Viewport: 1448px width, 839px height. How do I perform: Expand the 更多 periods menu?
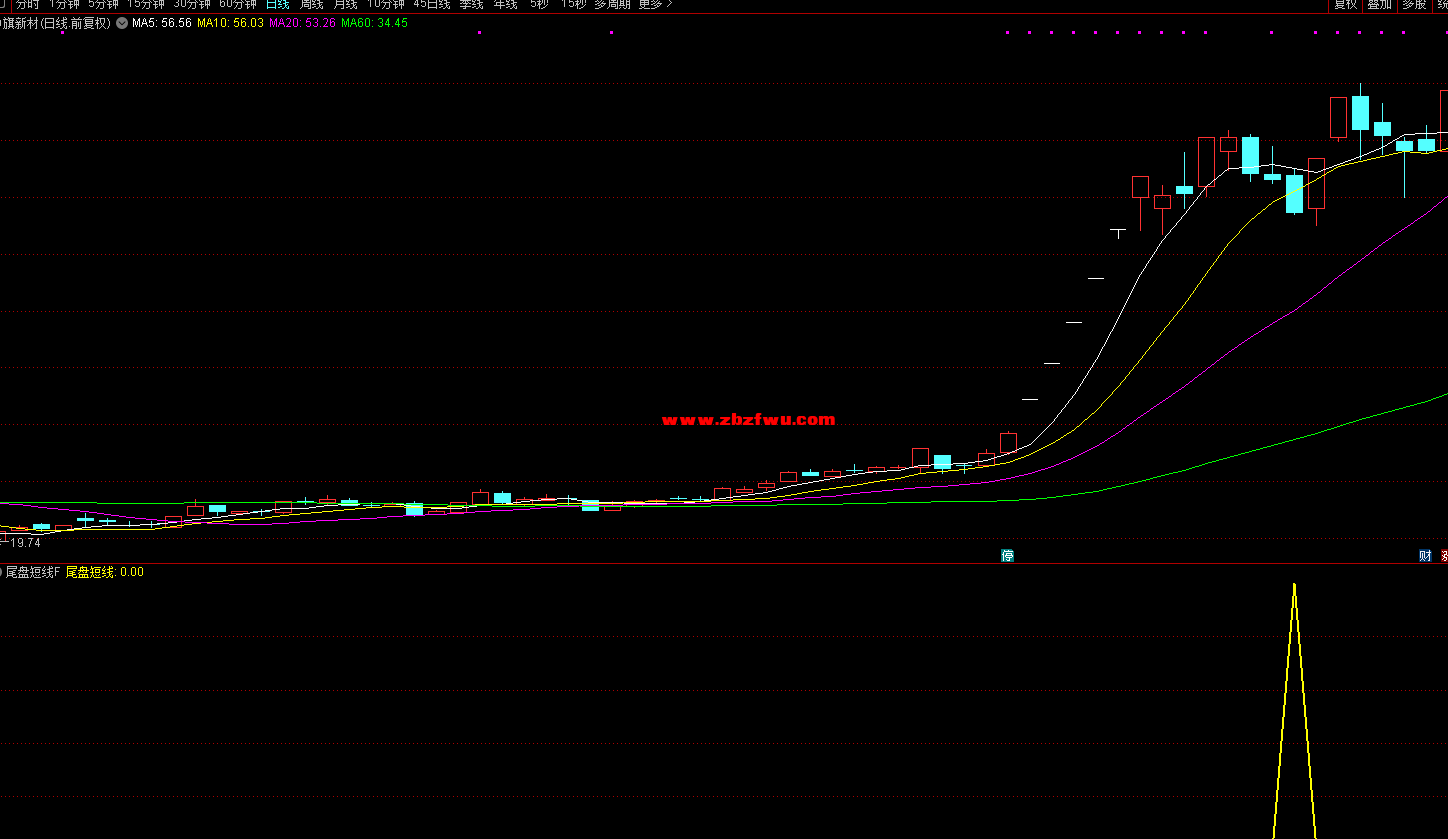[655, 4]
